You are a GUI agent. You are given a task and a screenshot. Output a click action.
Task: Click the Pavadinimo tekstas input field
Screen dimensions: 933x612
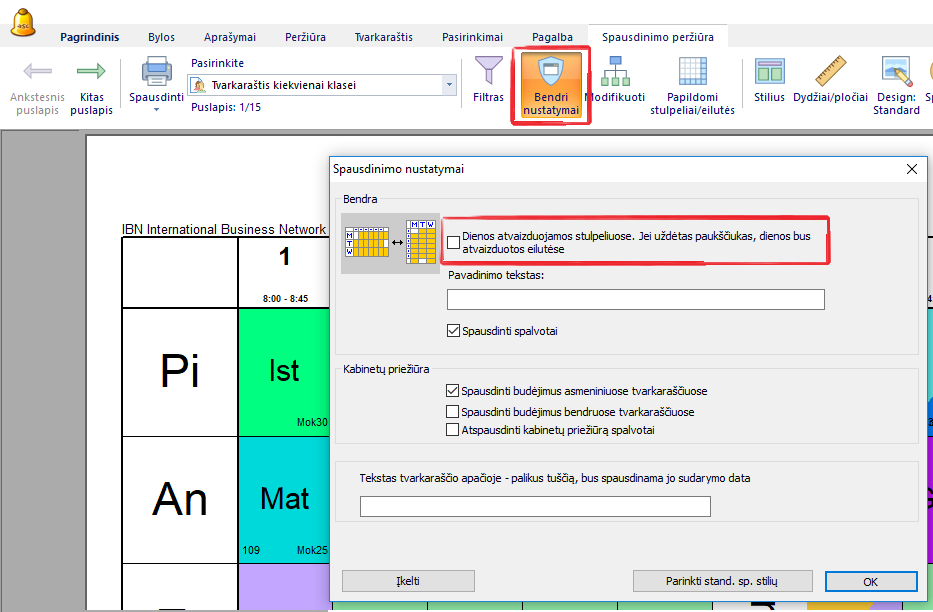point(635,299)
